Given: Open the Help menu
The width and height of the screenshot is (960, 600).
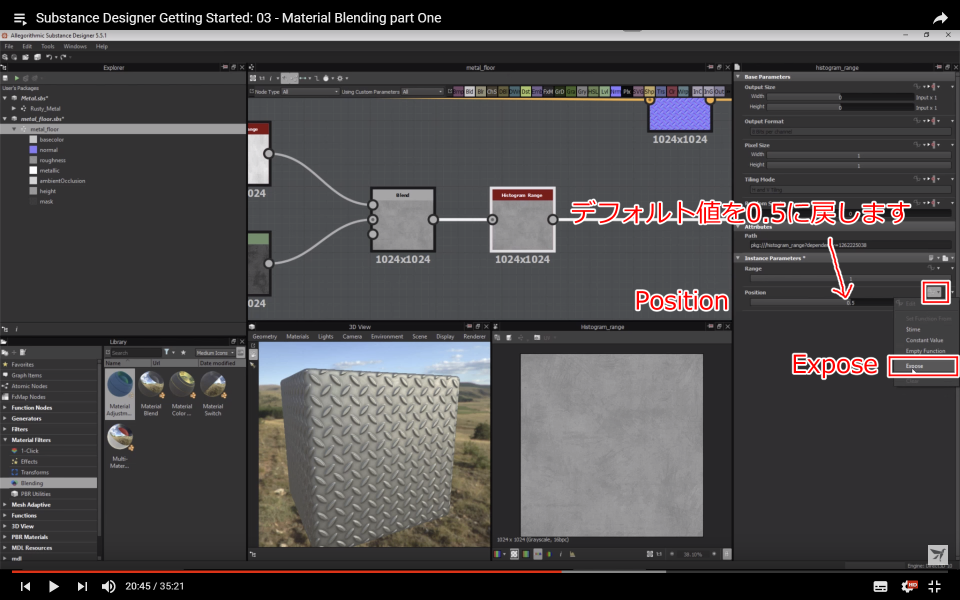Looking at the screenshot, I should point(102,47).
